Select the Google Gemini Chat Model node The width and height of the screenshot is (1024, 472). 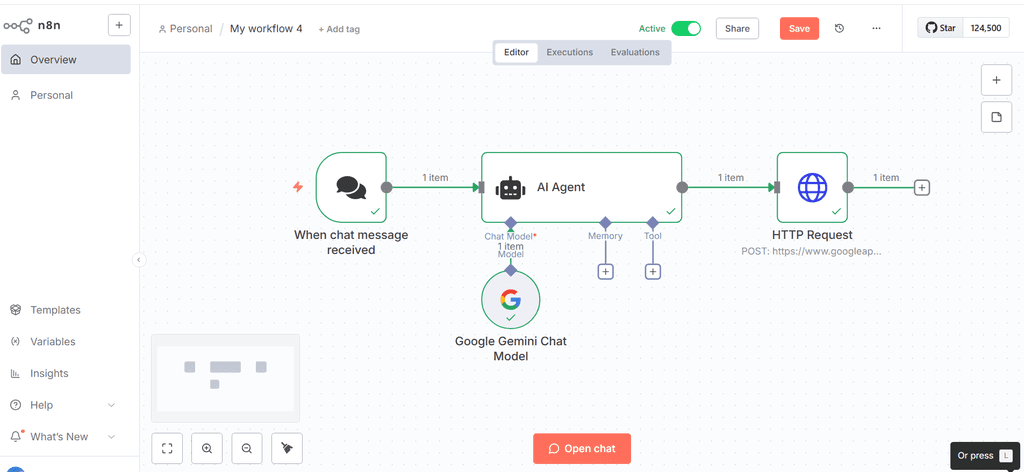tap(511, 300)
